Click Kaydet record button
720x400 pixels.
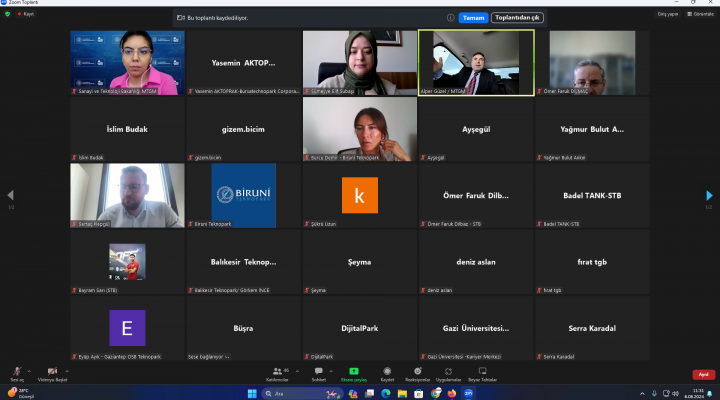coord(387,374)
